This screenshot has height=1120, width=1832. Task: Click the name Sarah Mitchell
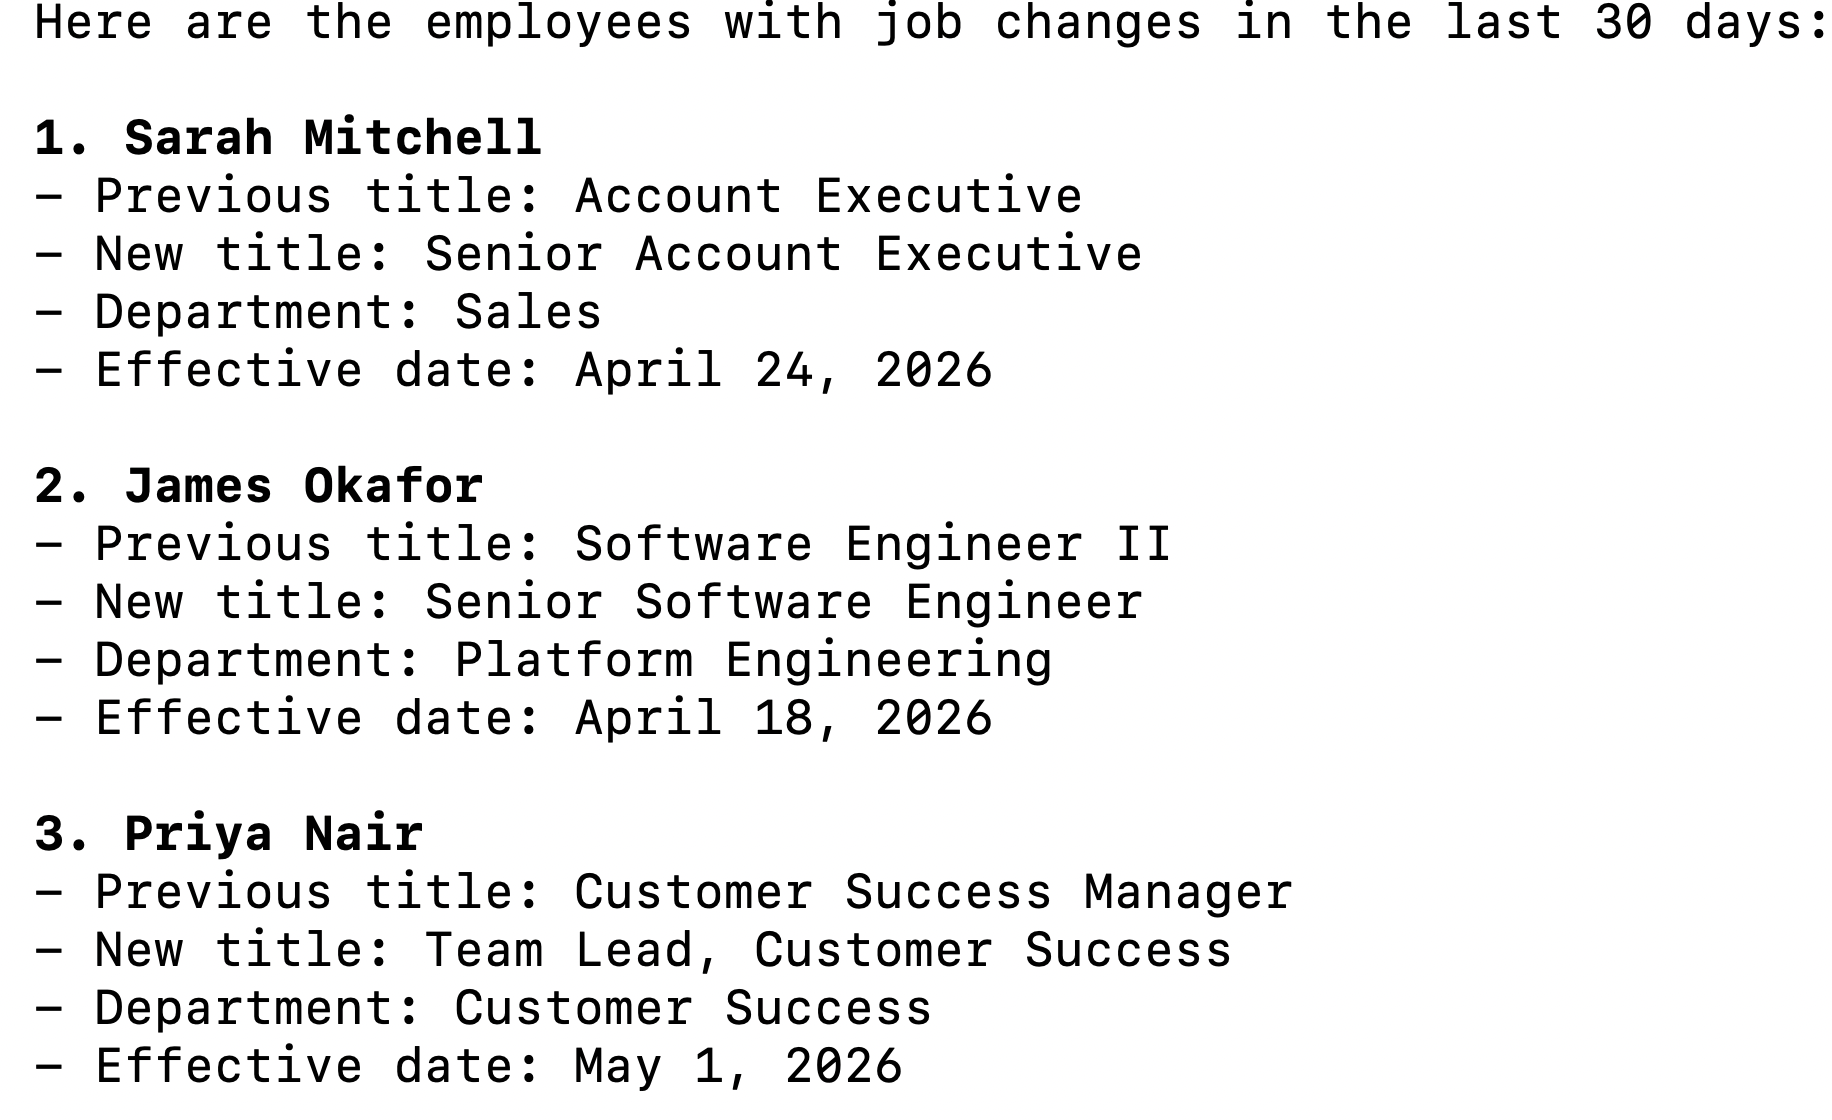333,138
